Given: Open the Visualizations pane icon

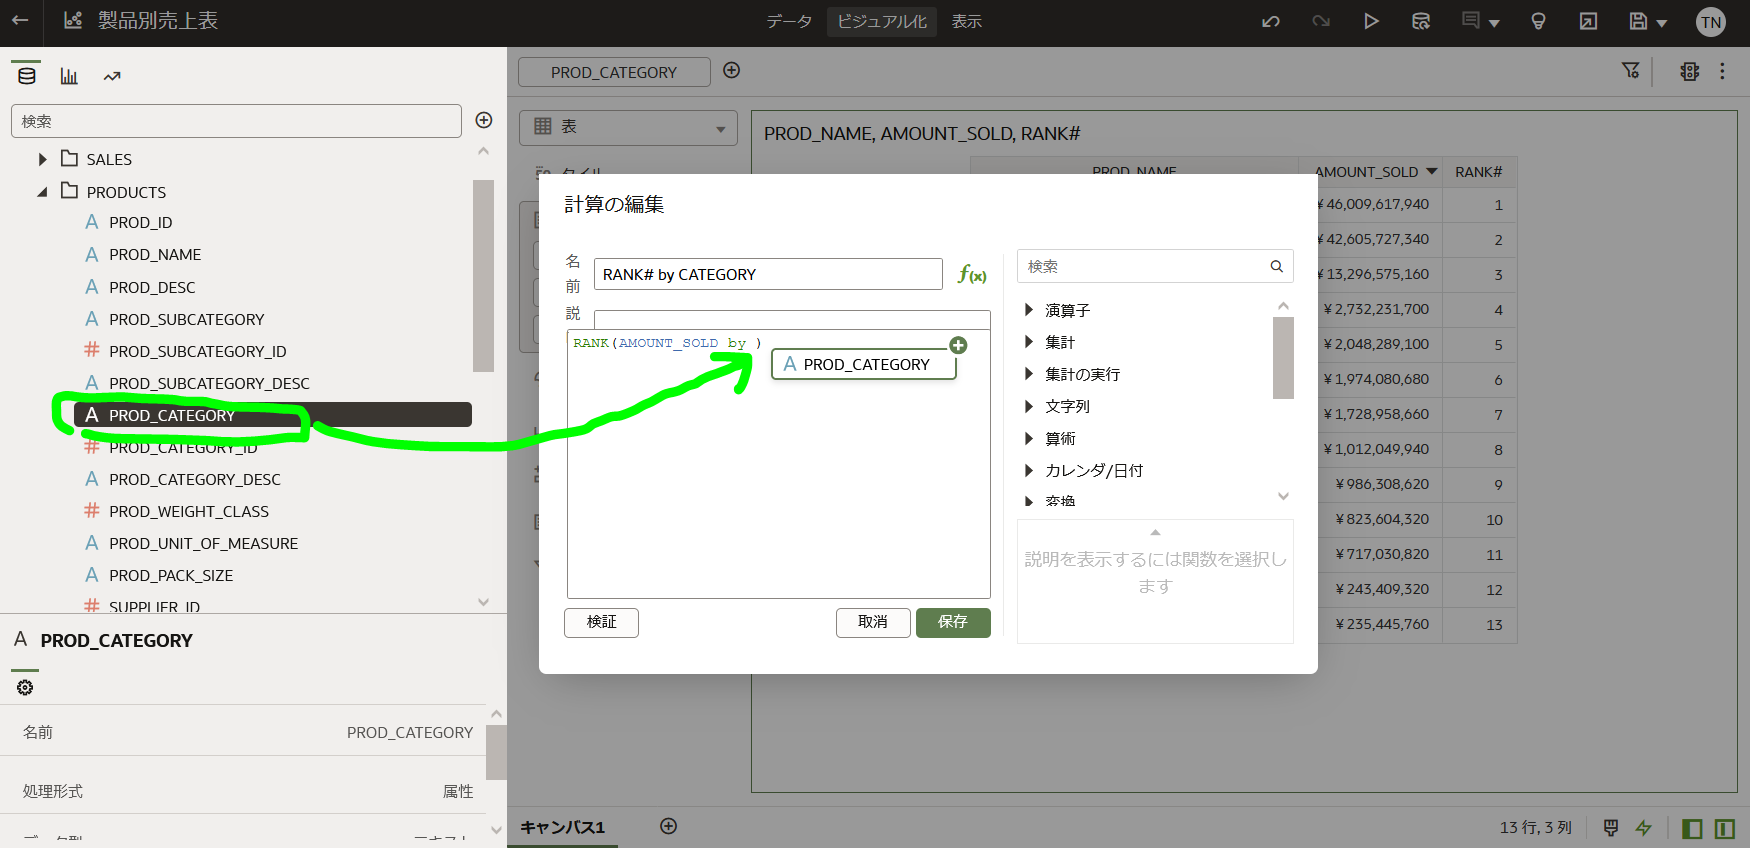Looking at the screenshot, I should coord(69,76).
